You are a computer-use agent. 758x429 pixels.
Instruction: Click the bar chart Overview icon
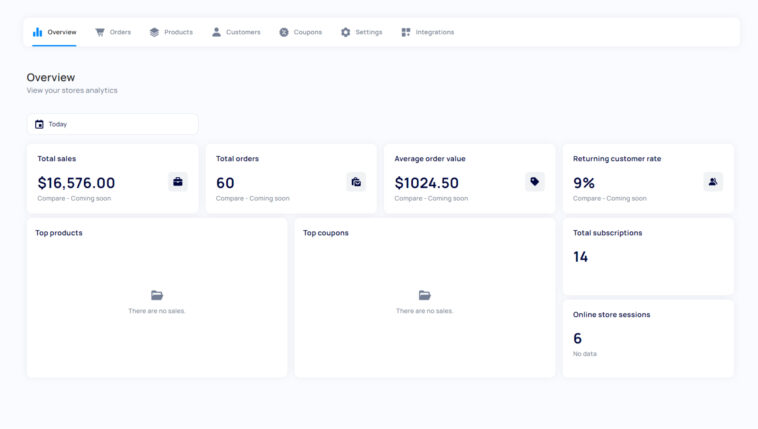point(37,32)
